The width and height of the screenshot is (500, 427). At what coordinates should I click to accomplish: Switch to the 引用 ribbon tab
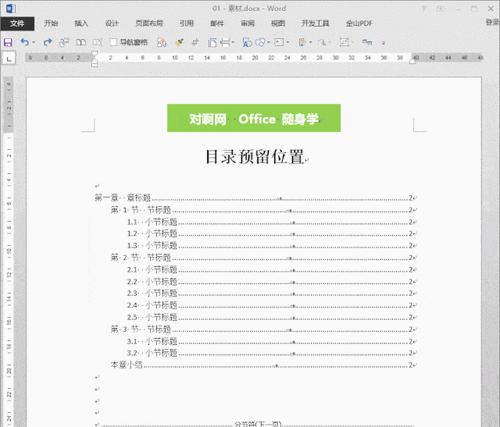187,23
